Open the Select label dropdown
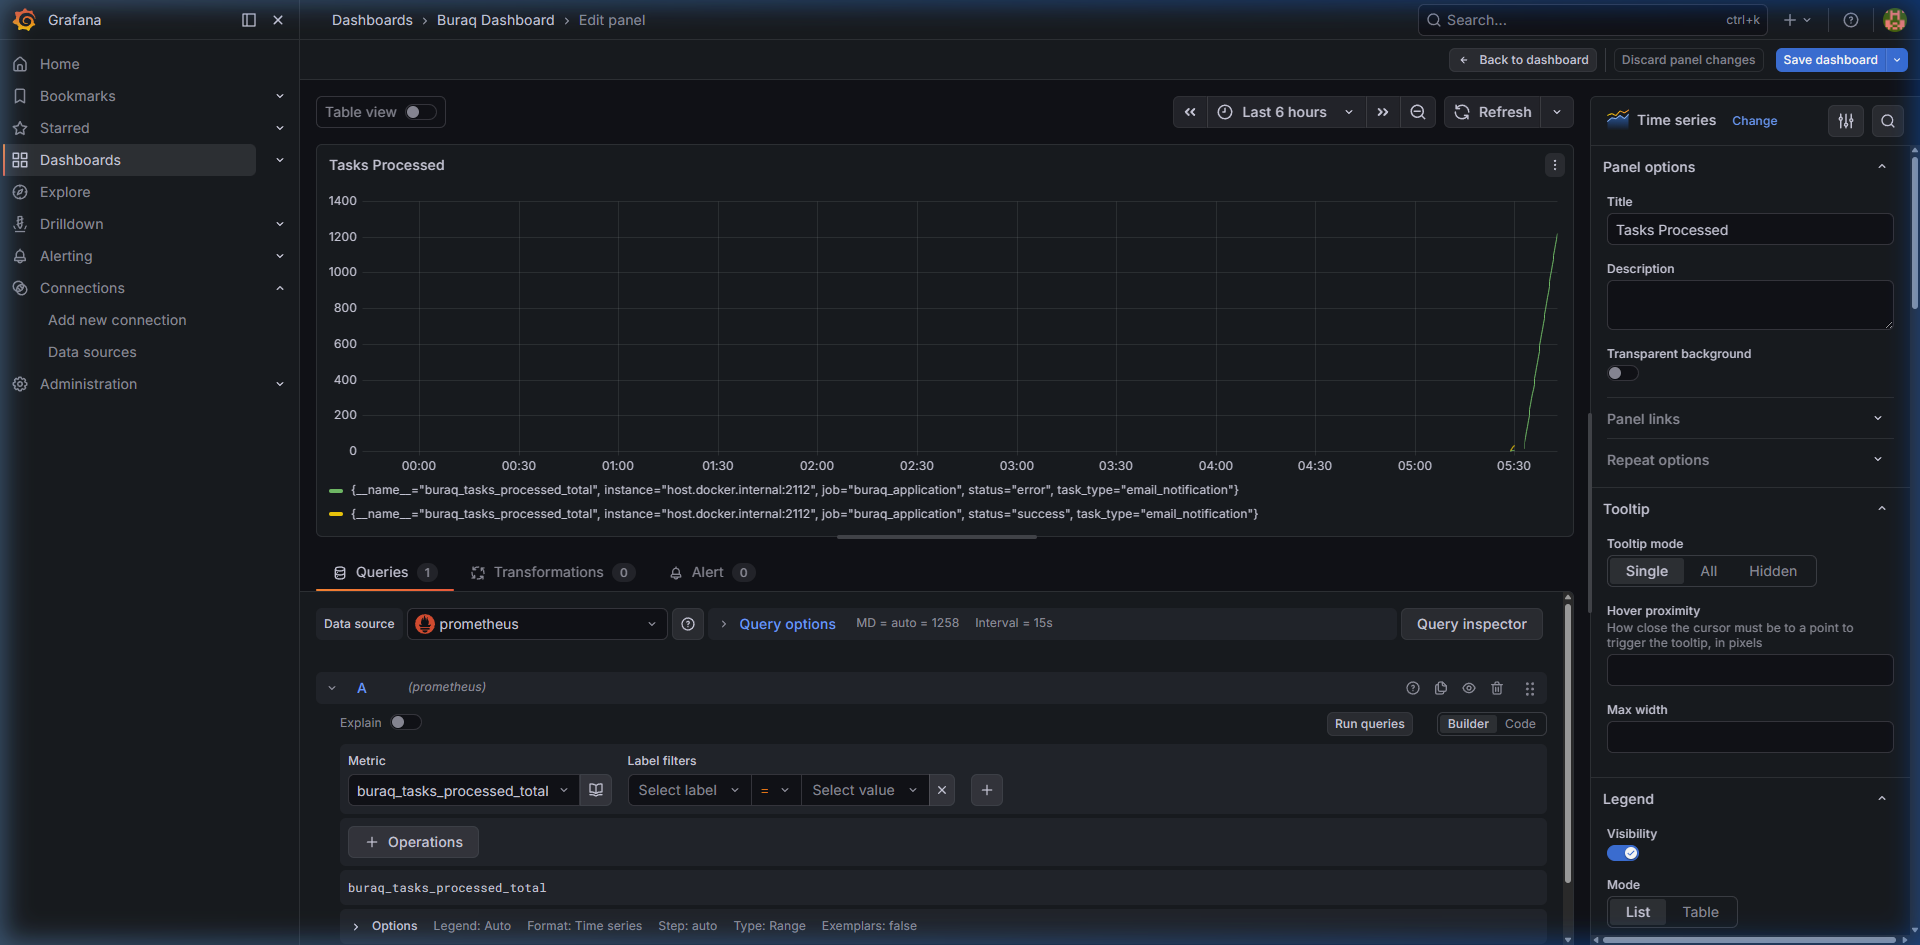Image resolution: width=1920 pixels, height=945 pixels. (x=689, y=790)
